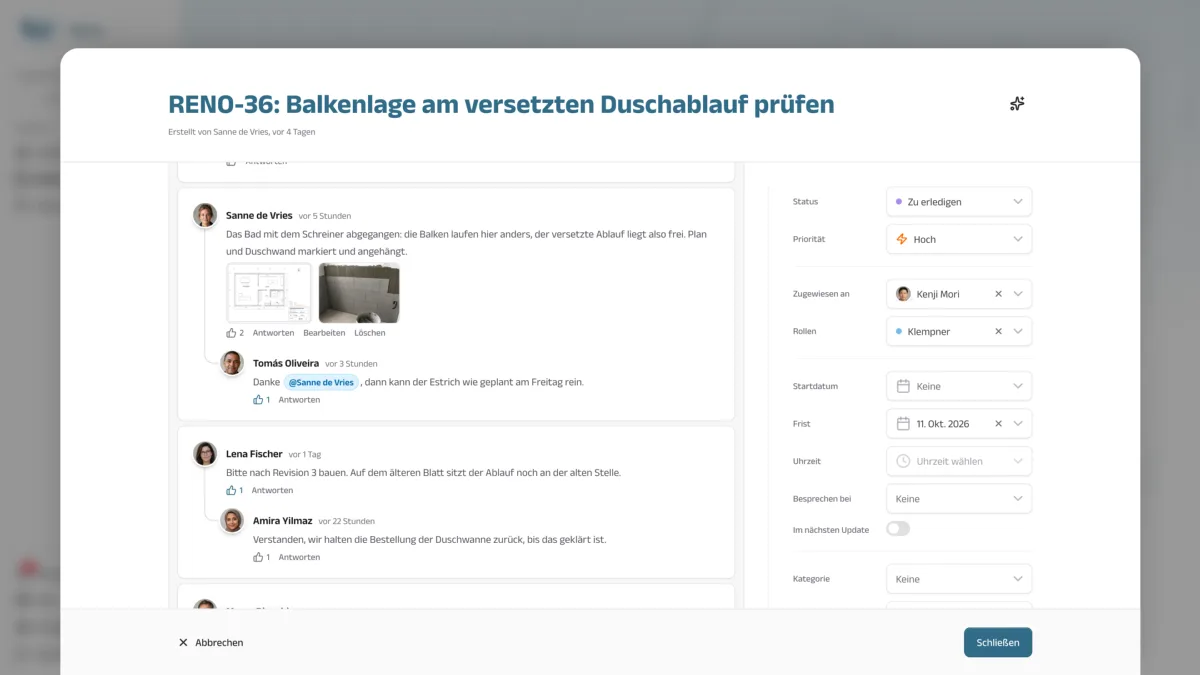
Task: Reply to Amira Yilmaz's comment
Action: [x=299, y=557]
